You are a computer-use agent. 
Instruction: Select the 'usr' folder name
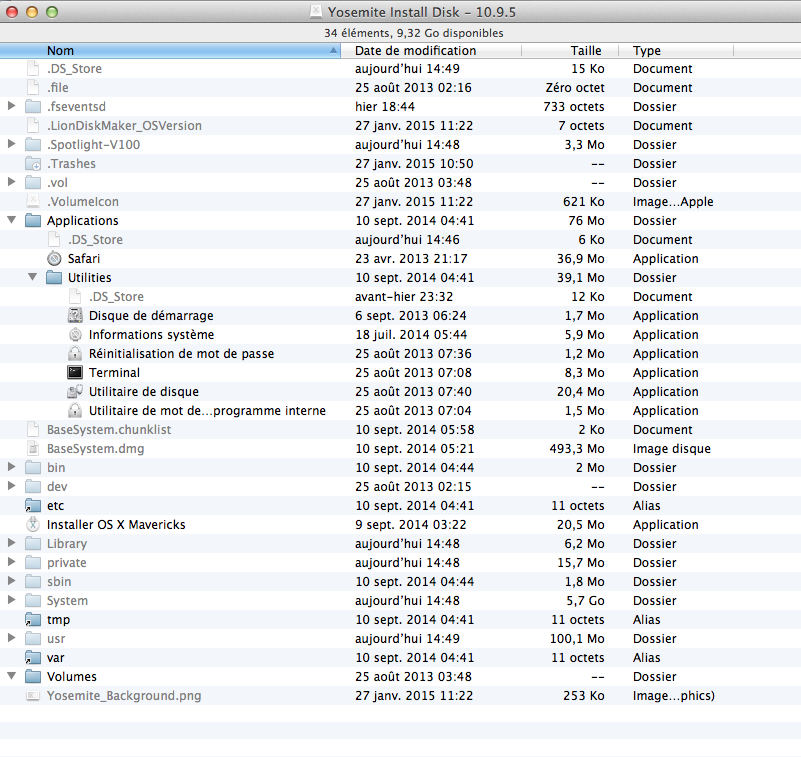click(56, 639)
